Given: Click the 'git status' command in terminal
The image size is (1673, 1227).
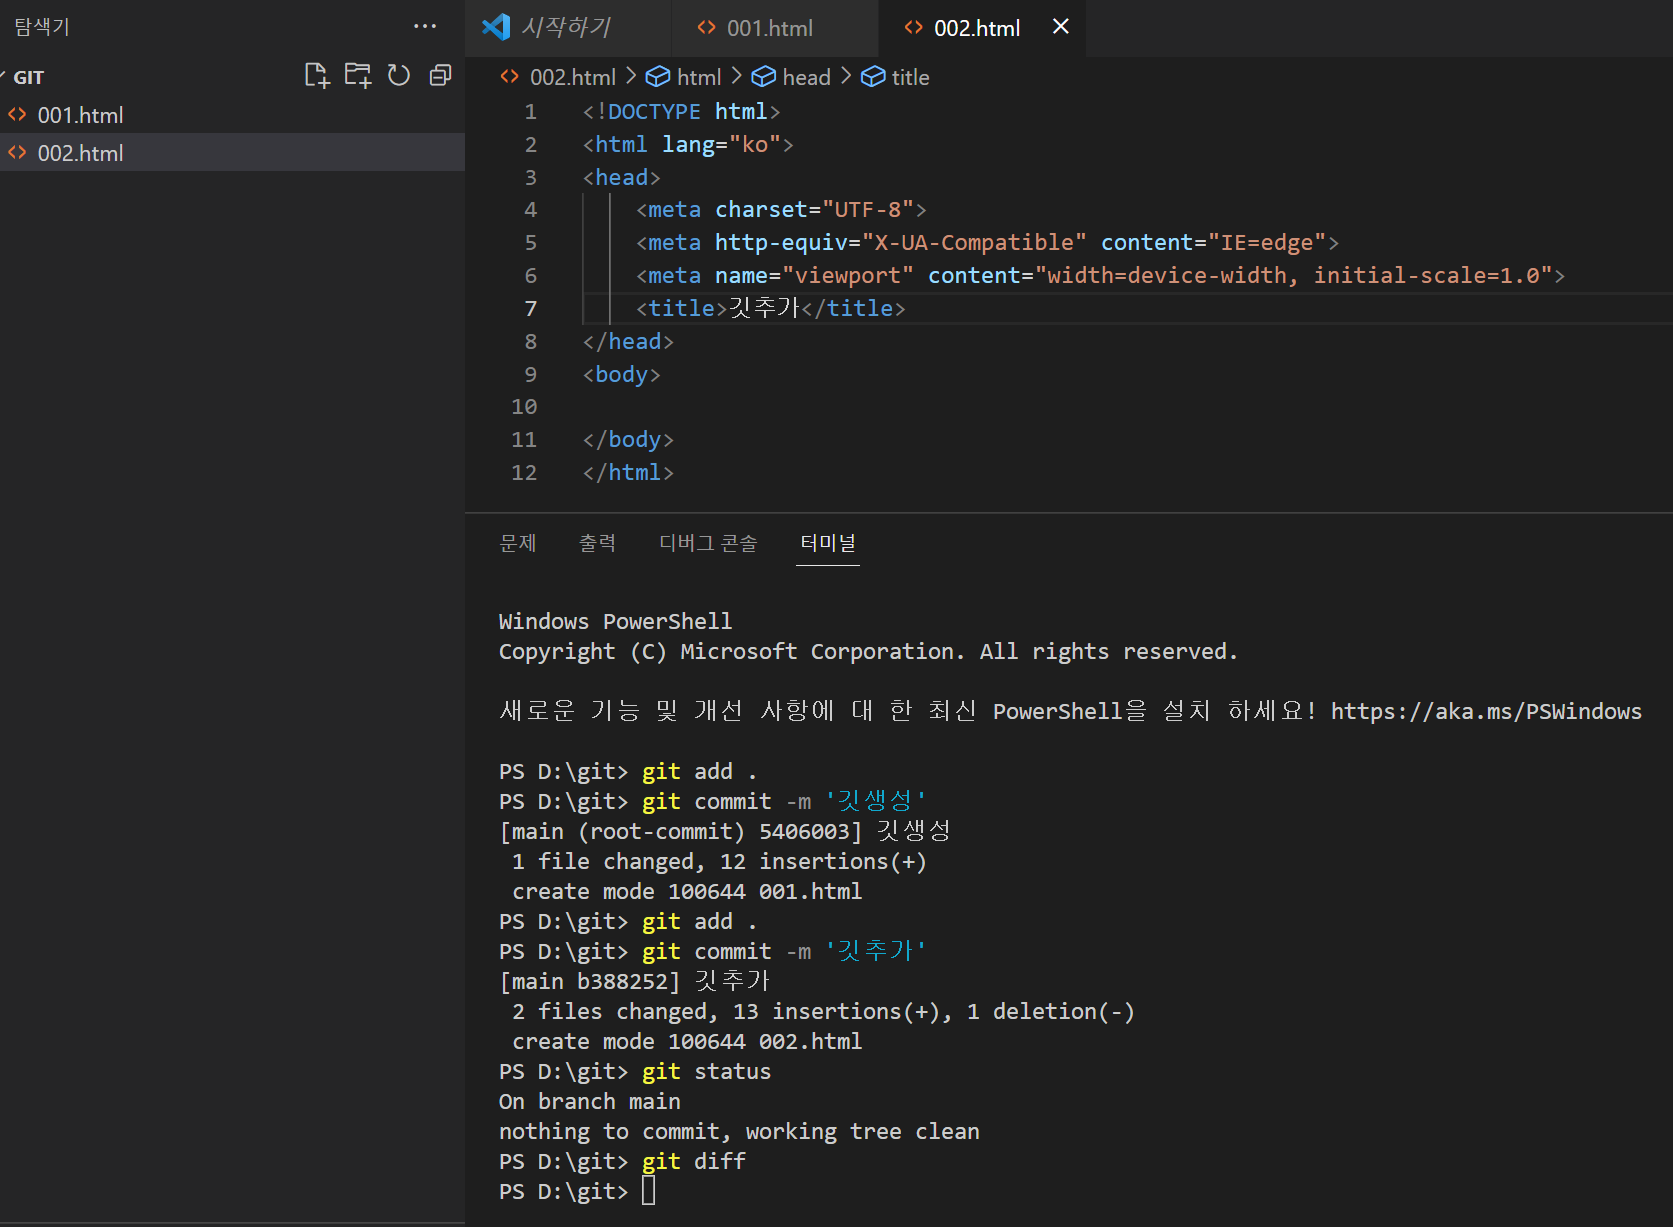Looking at the screenshot, I should click(706, 1072).
